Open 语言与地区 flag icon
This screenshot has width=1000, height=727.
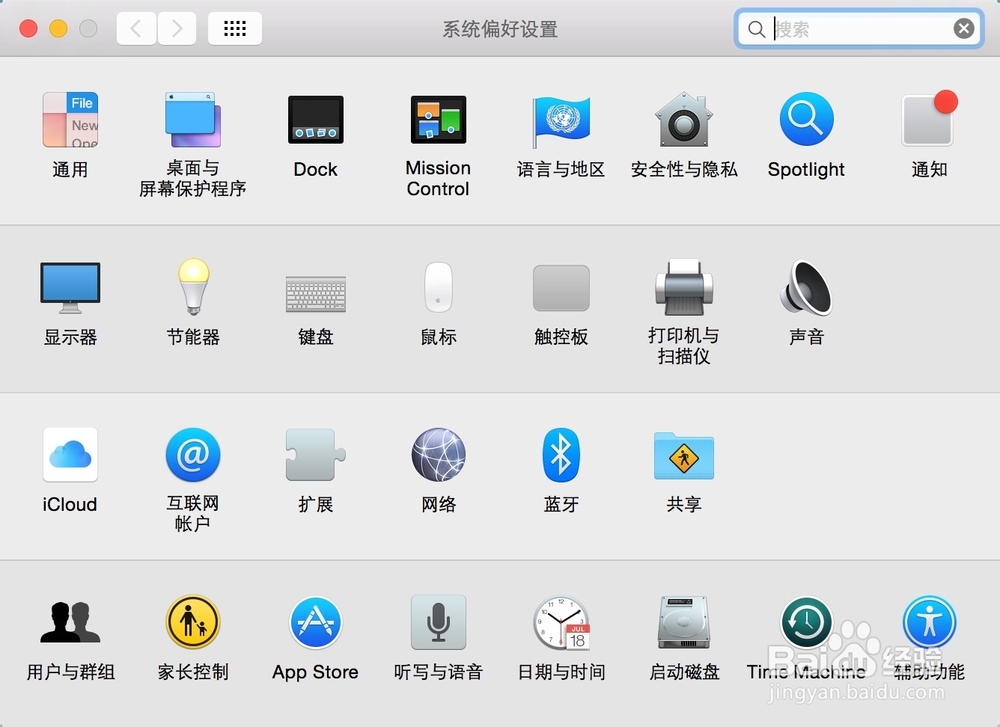(x=561, y=121)
